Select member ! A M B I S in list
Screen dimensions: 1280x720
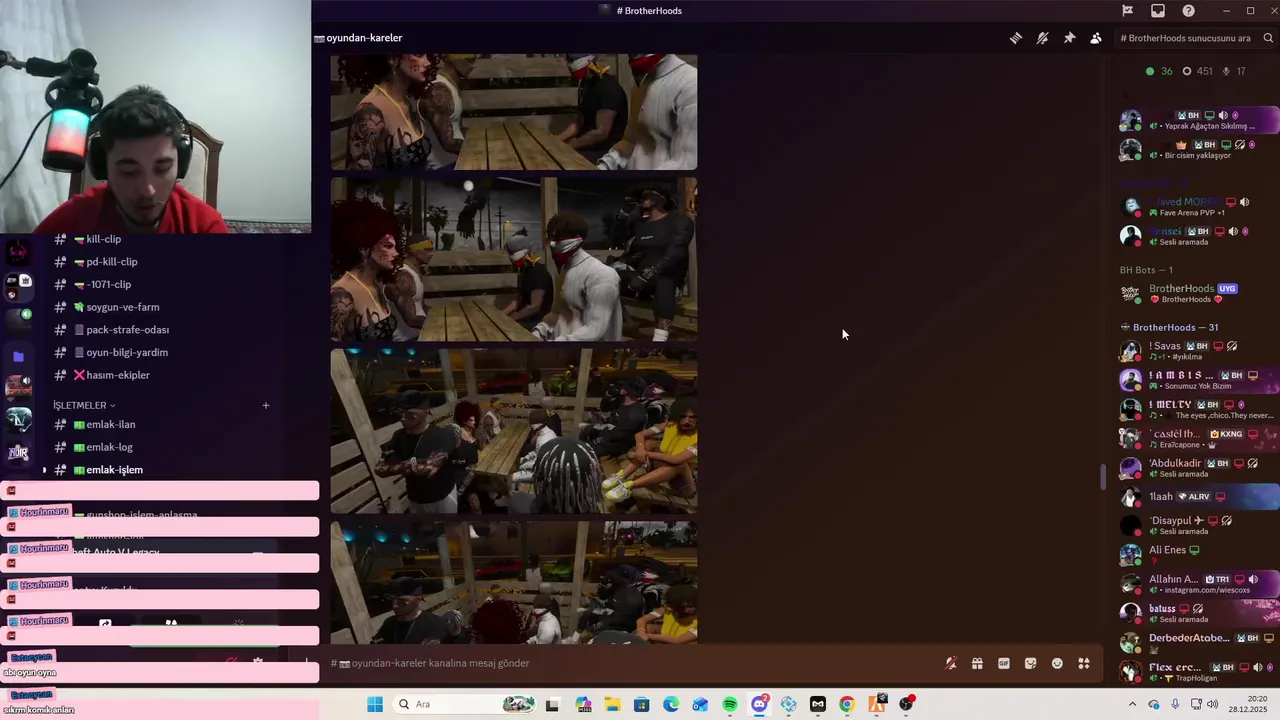pos(1198,380)
